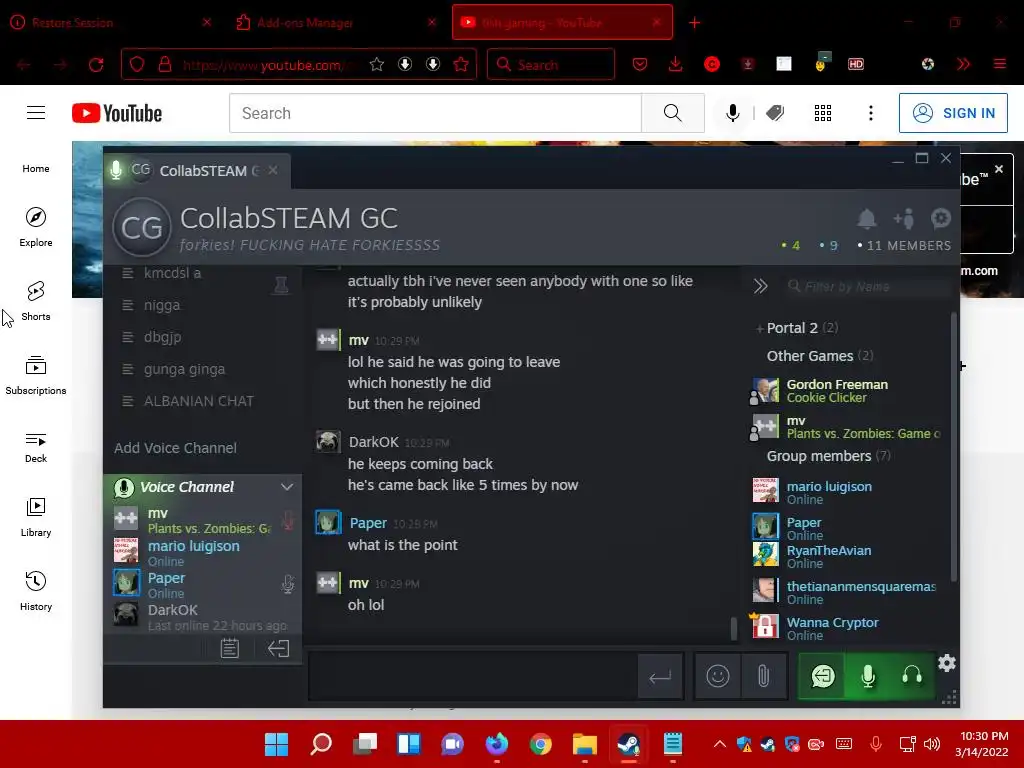The width and height of the screenshot is (1024, 768).
Task: Select Add Voice Channel
Action: point(175,448)
